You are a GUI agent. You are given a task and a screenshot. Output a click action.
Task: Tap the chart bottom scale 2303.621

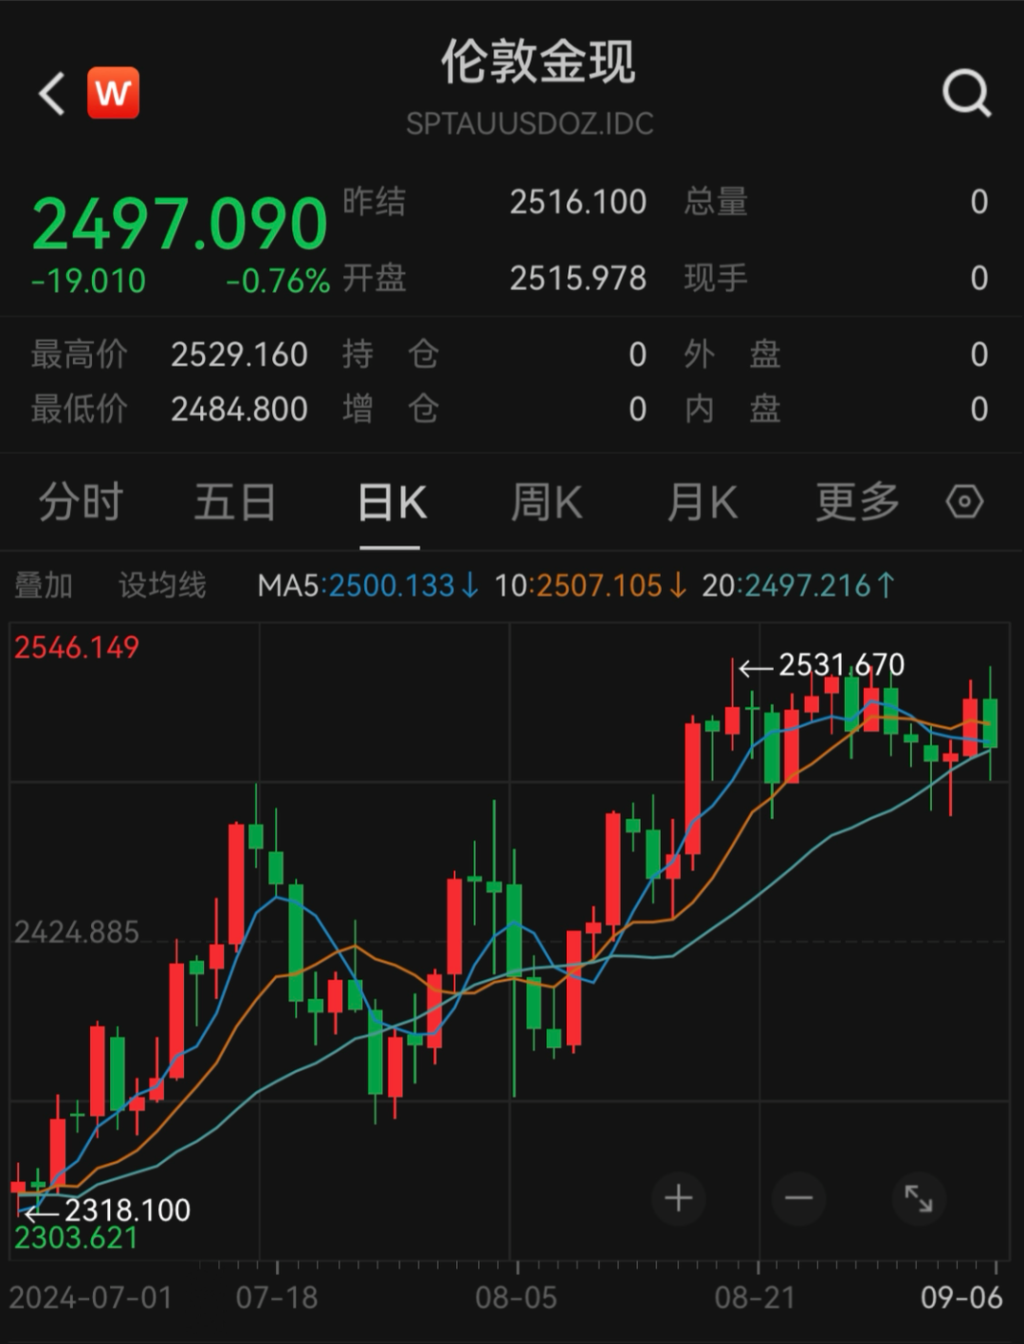pos(76,1238)
